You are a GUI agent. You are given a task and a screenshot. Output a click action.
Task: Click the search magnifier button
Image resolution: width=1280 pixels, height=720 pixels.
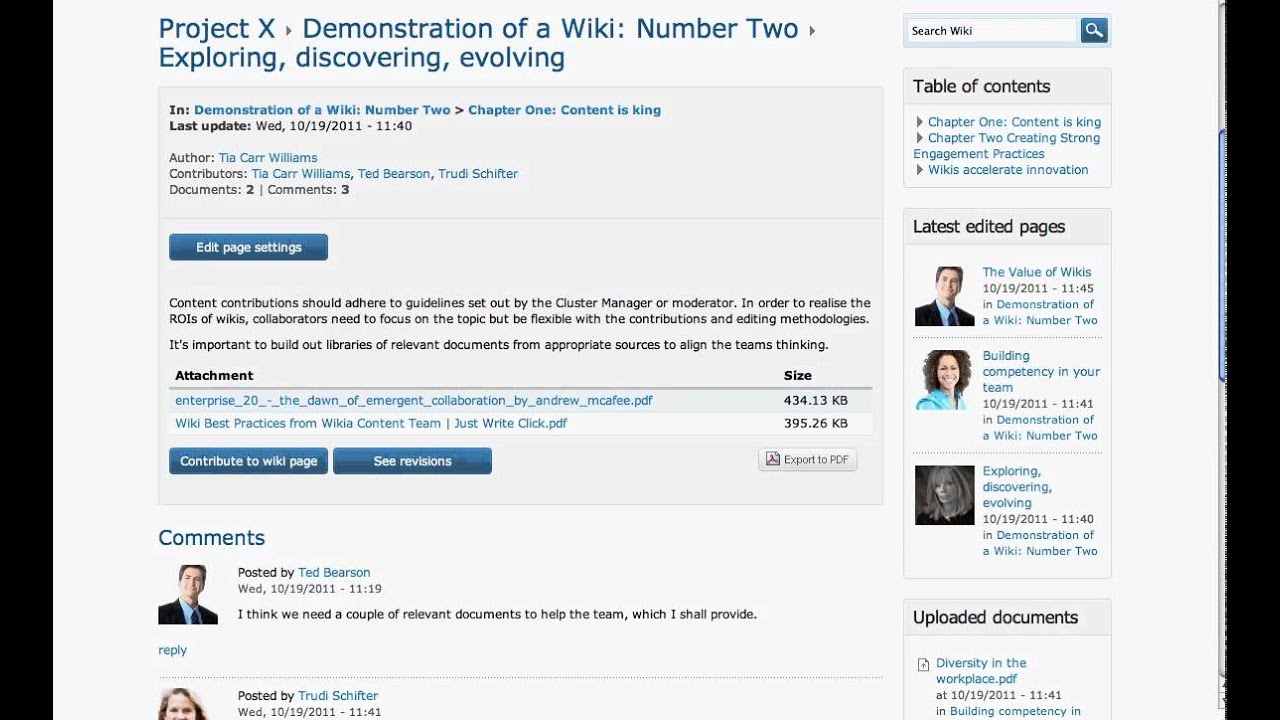(x=1094, y=31)
